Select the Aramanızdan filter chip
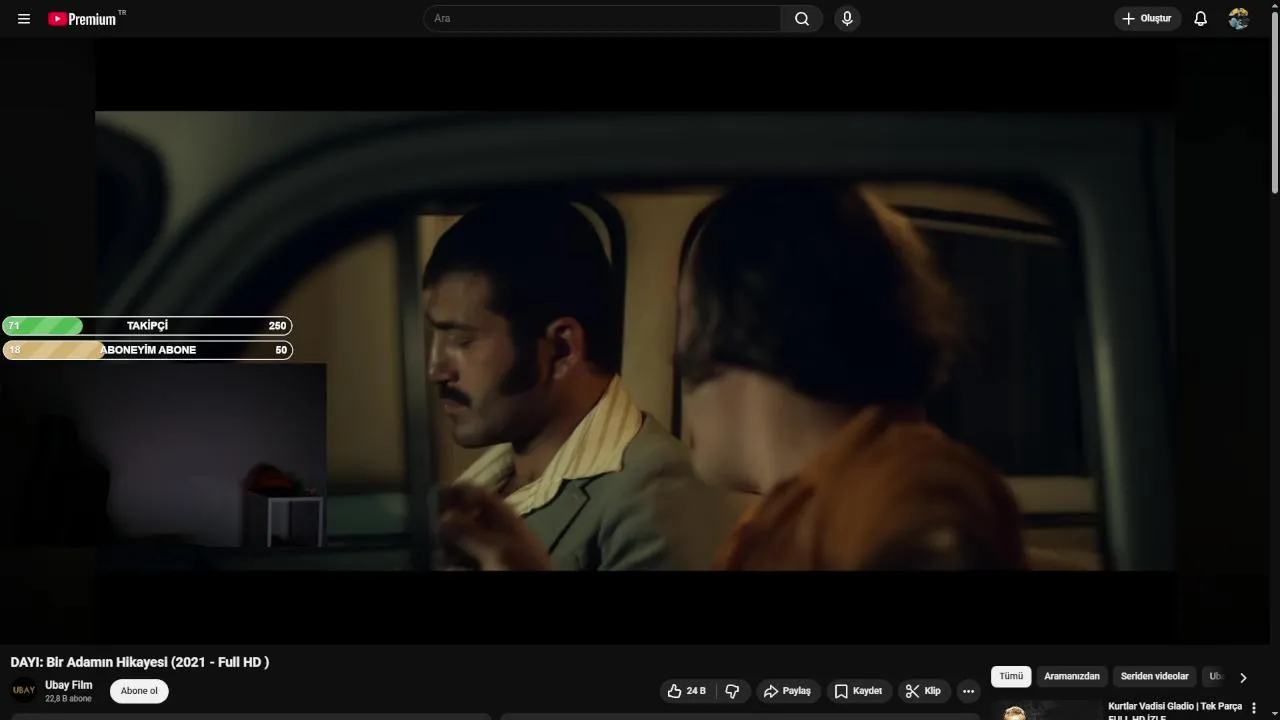This screenshot has width=1280, height=720. point(1072,677)
